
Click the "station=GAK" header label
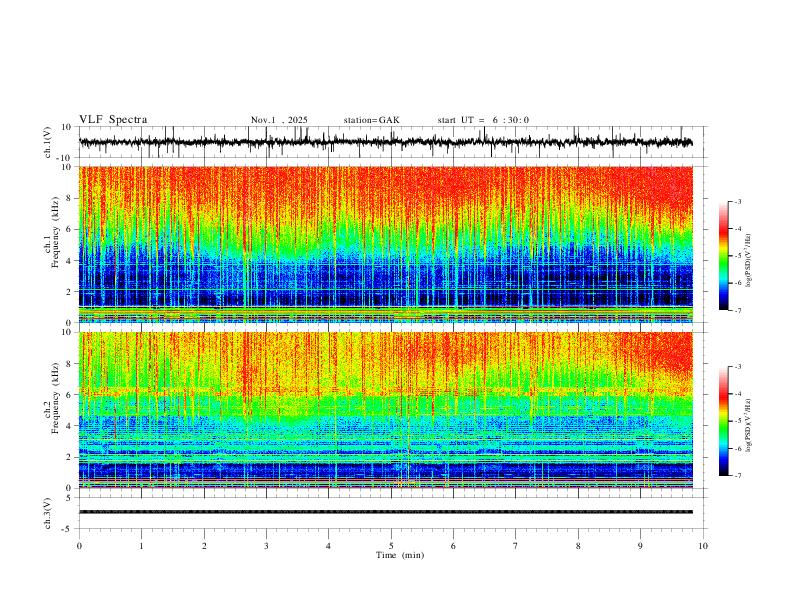click(372, 120)
